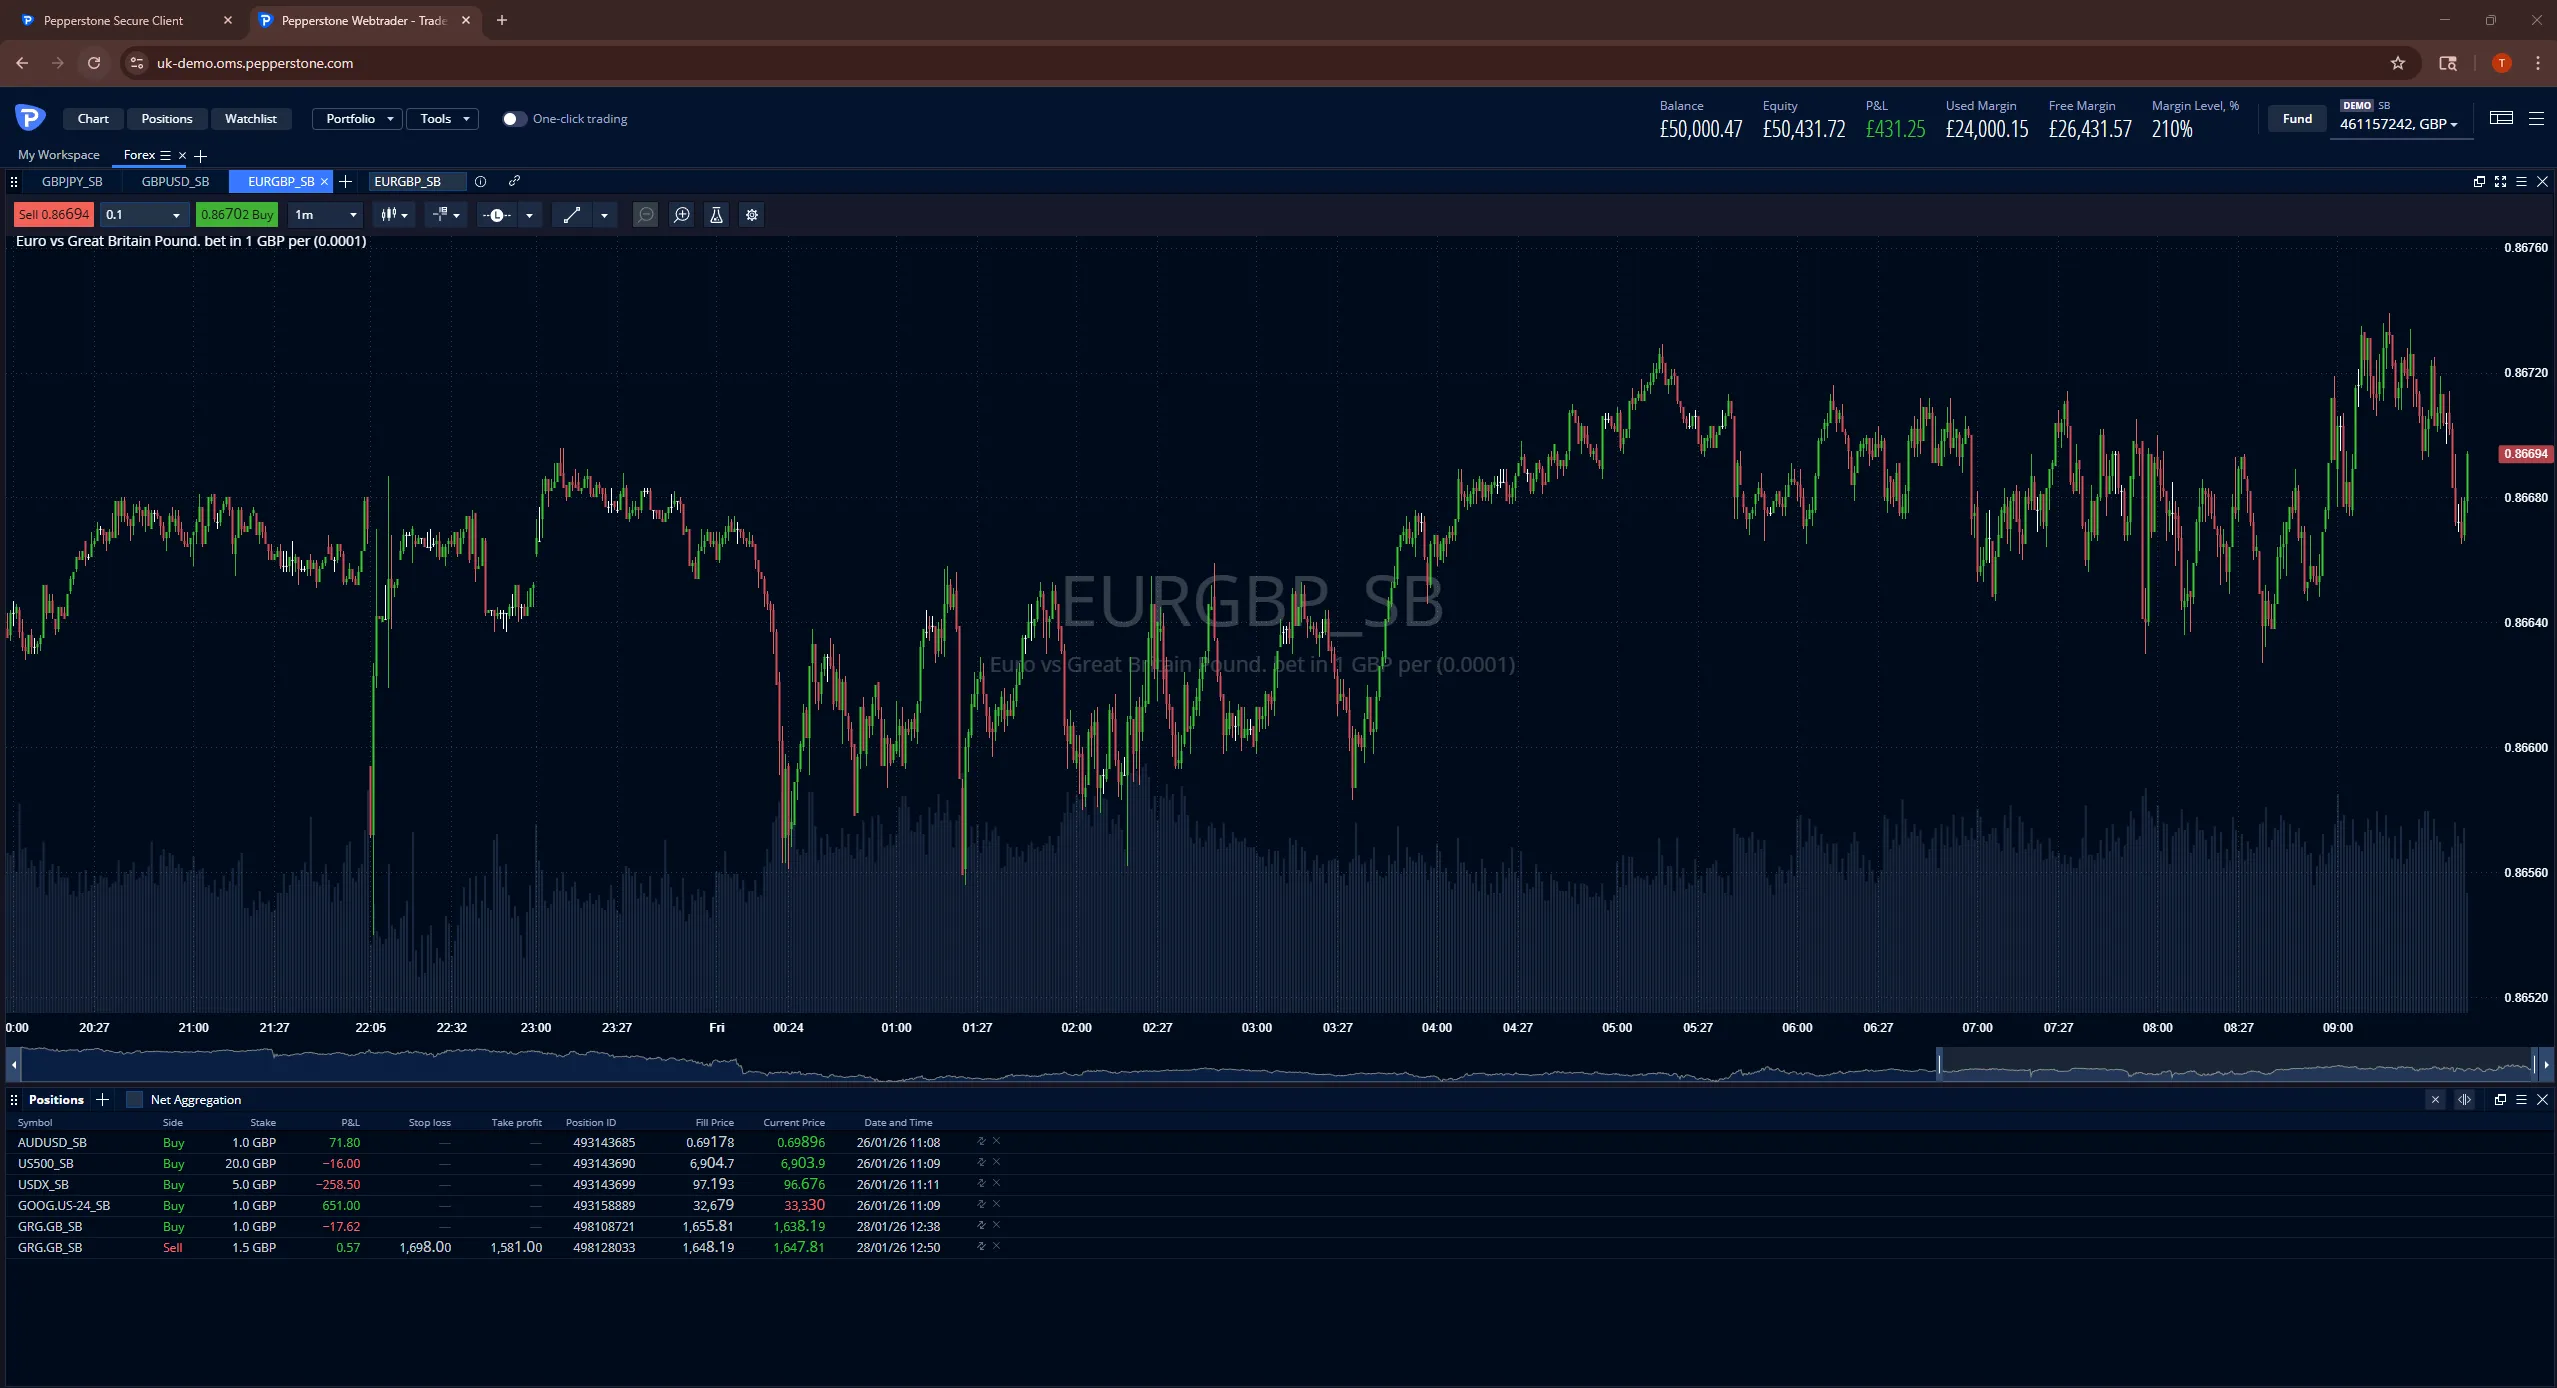Switch to the GBPJPY_SB chart tab

pos(73,181)
